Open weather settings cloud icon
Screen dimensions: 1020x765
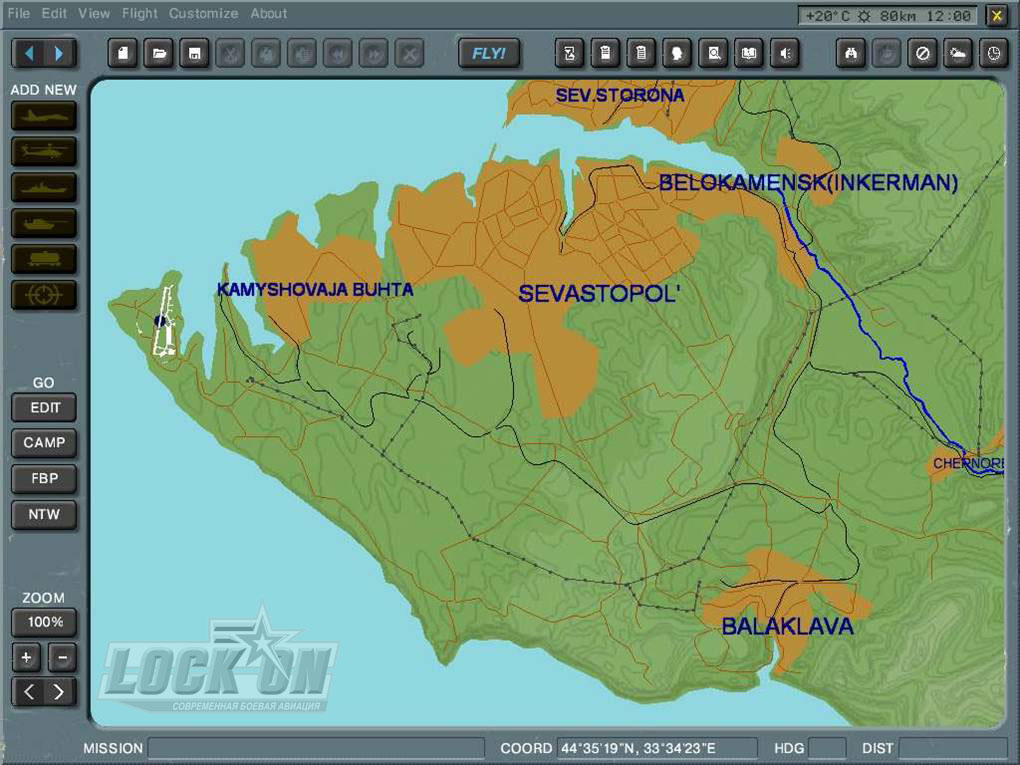pos(957,53)
